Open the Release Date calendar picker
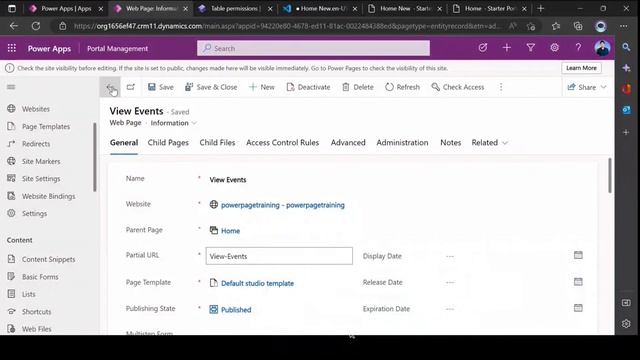 pos(578,282)
